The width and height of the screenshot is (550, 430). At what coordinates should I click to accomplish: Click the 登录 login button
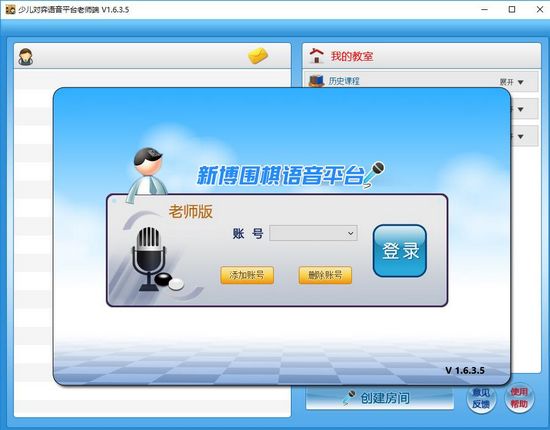(x=400, y=251)
